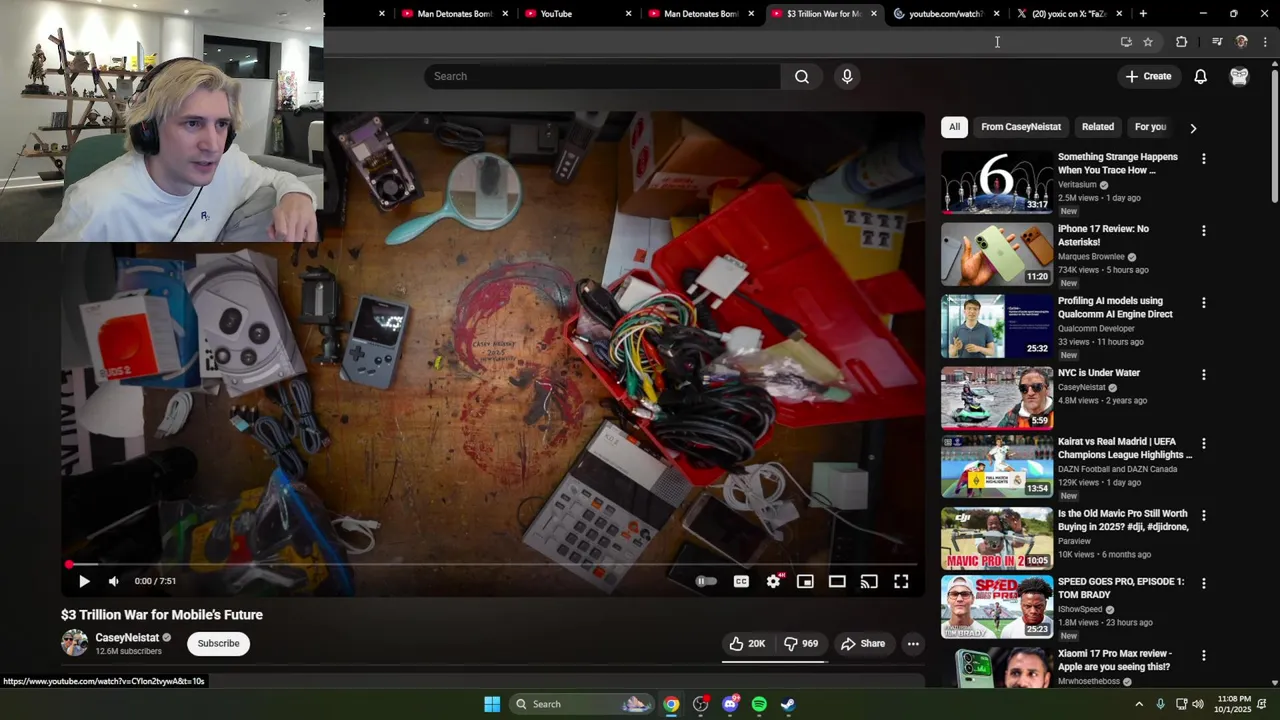Screen dimensions: 1280x720
Task: Open menu for Something Strange Happens video
Action: 1204,159
